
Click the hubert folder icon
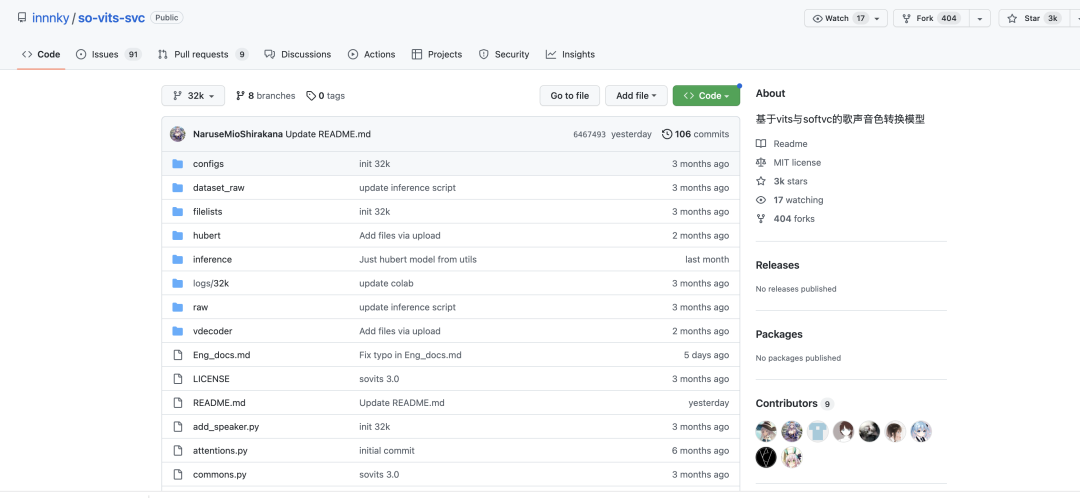coord(178,236)
